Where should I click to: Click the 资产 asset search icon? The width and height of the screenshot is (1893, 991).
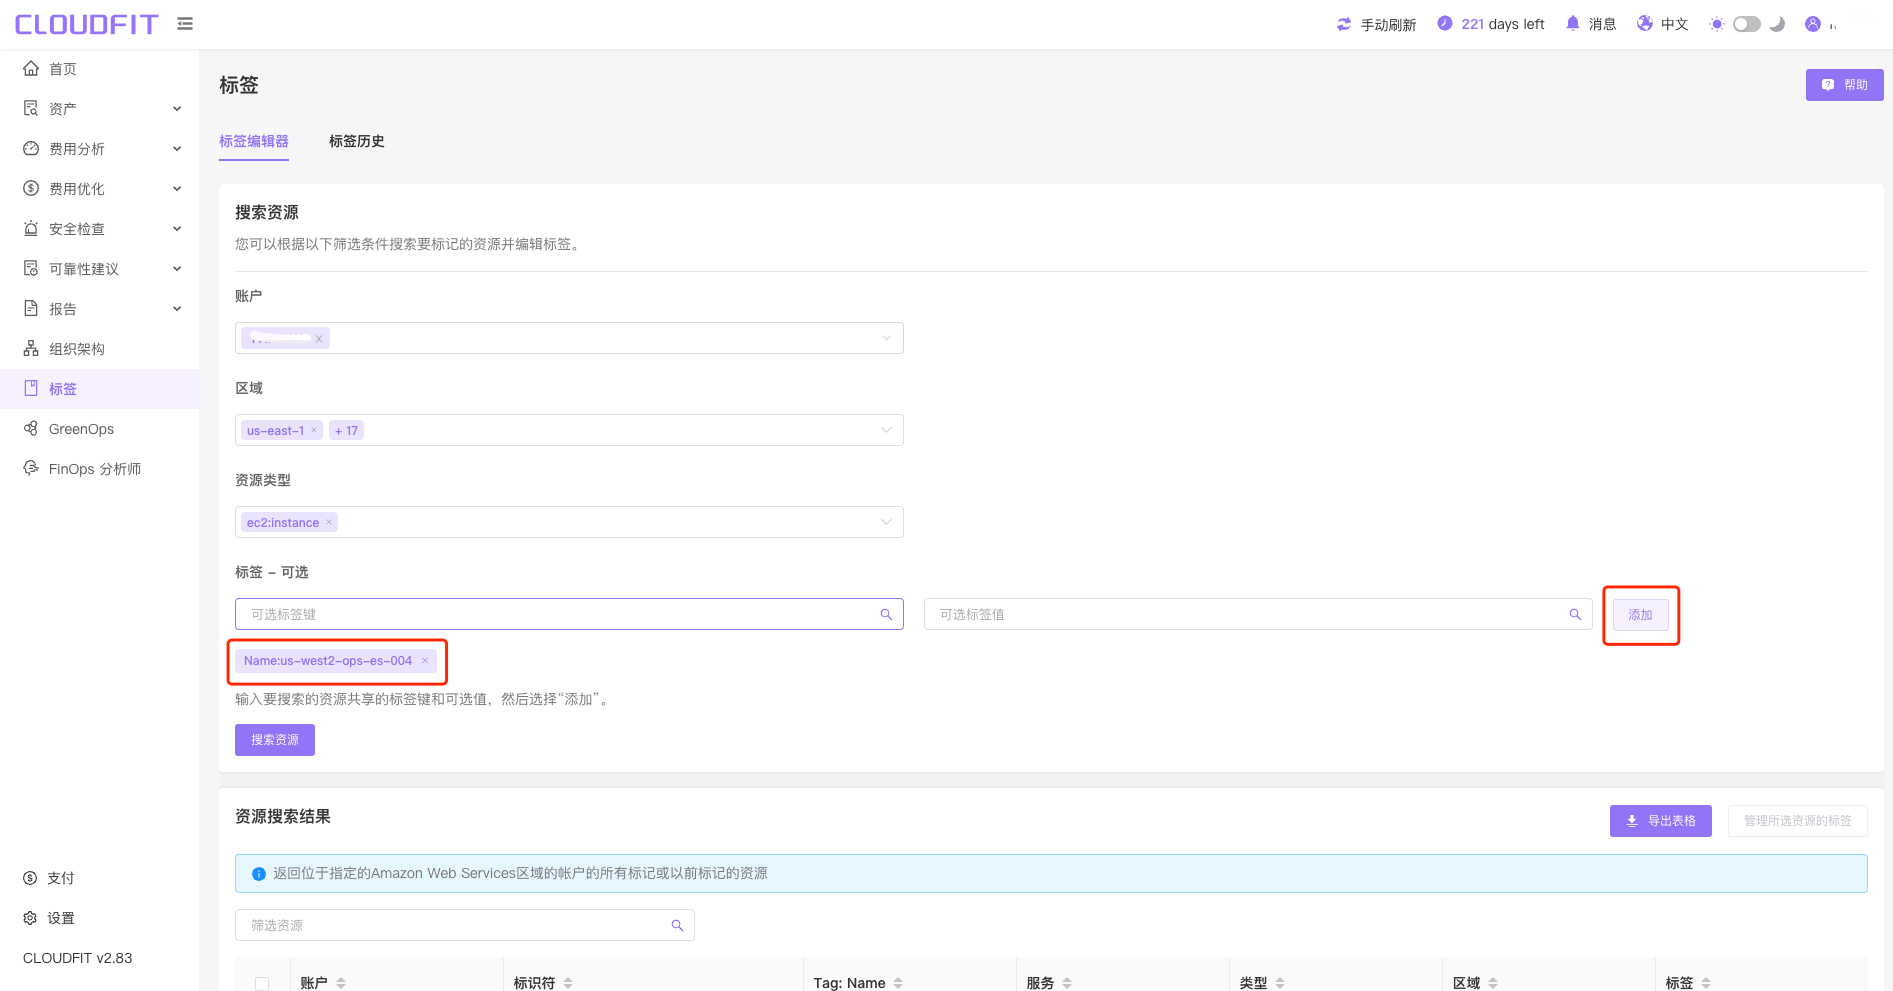point(31,108)
